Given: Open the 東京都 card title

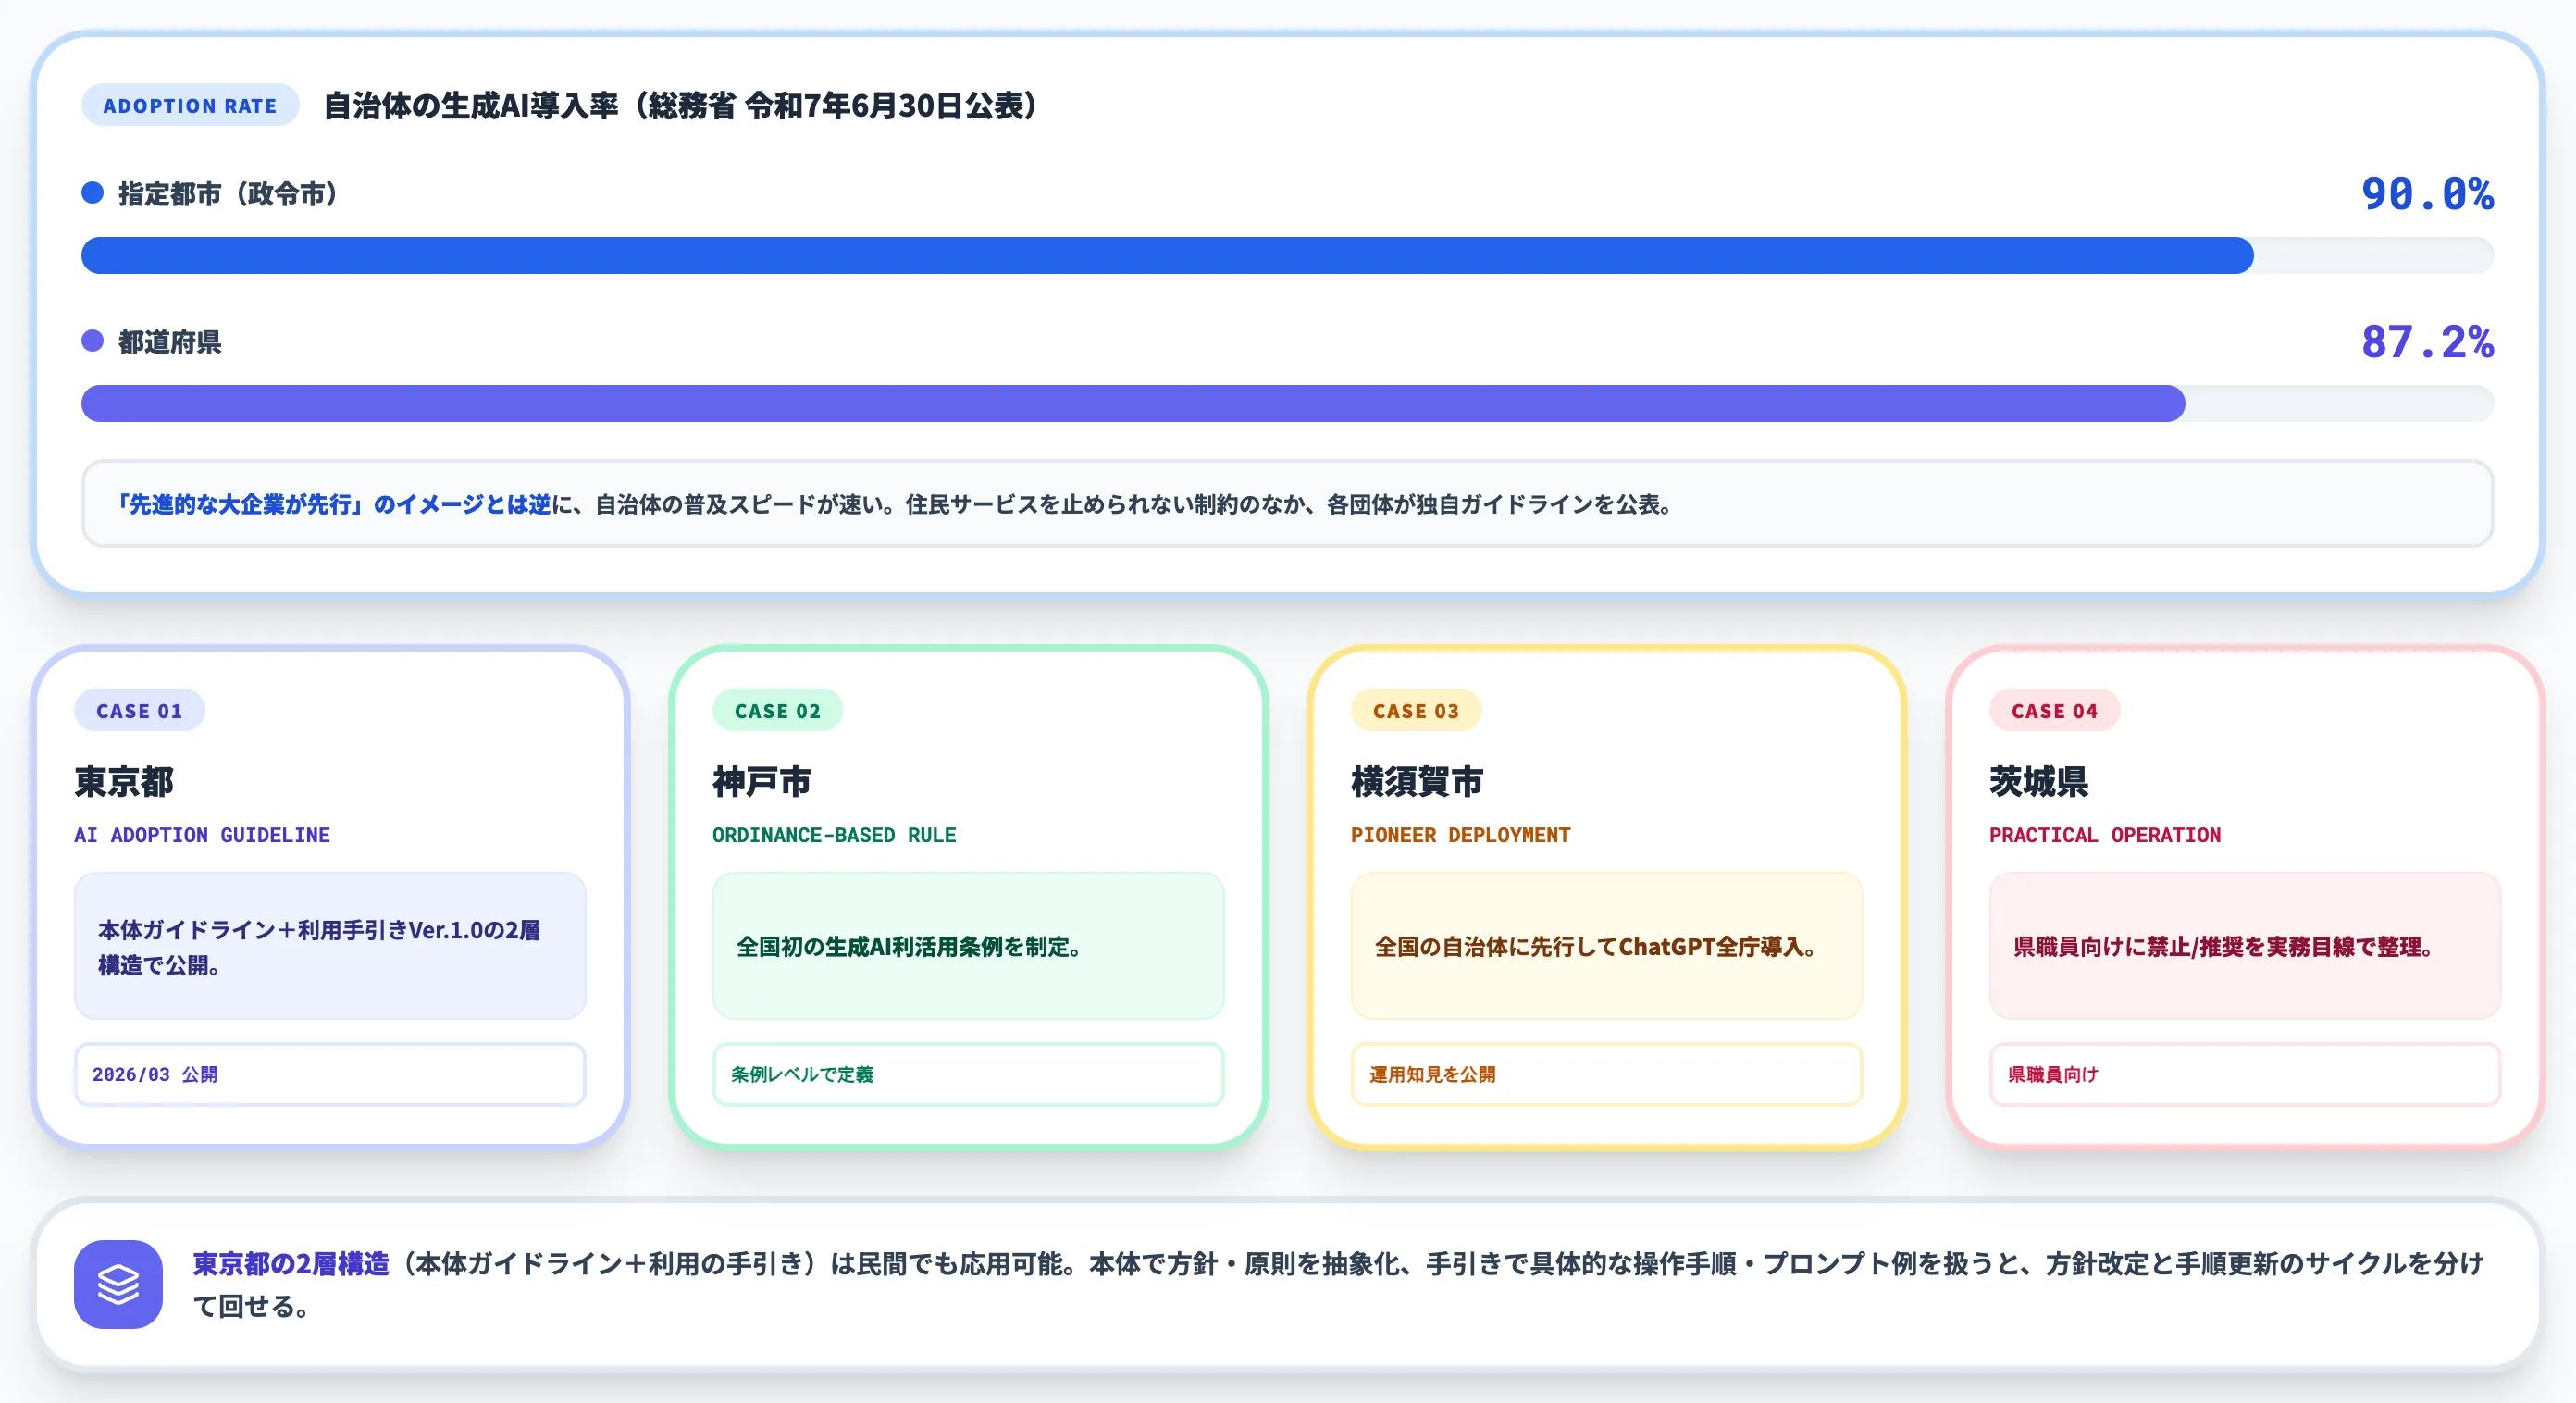Looking at the screenshot, I should pyautogui.click(x=124, y=781).
